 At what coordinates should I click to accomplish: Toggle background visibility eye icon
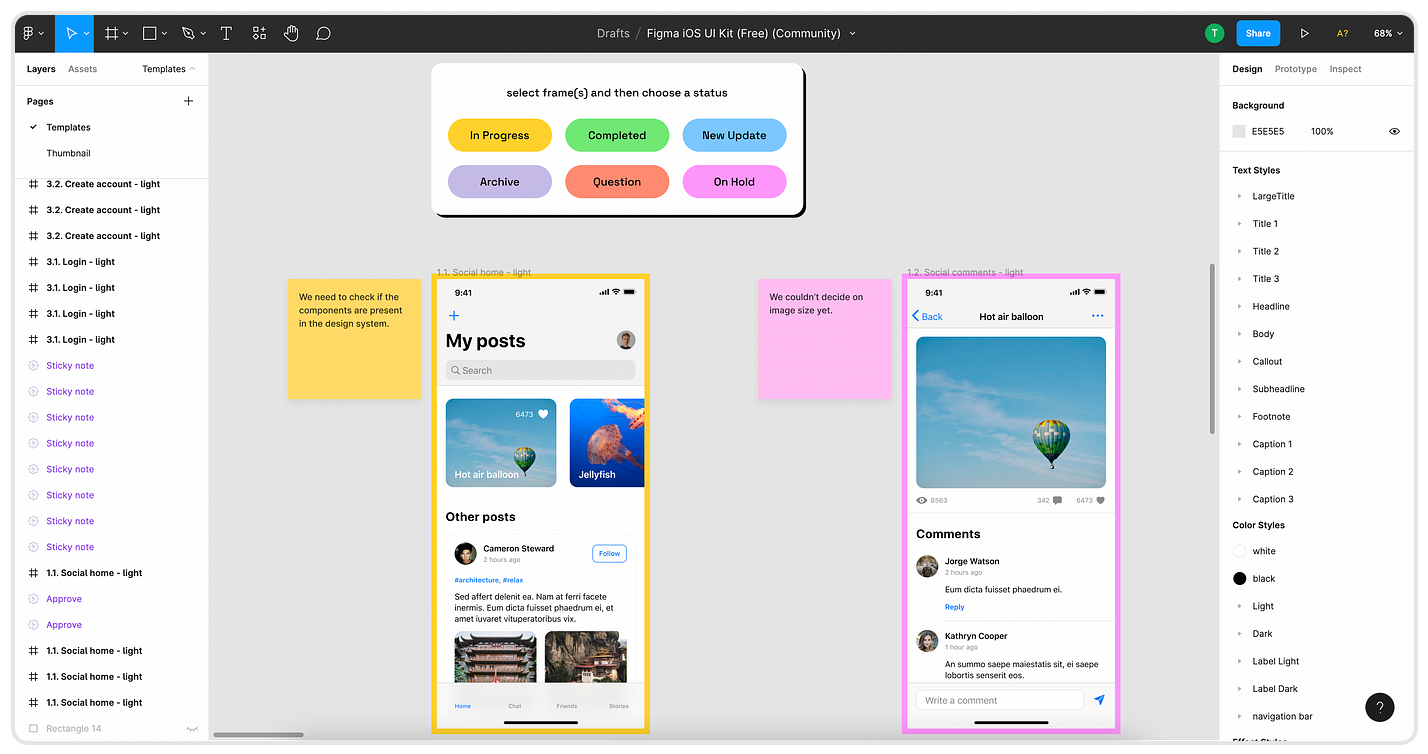pyautogui.click(x=1394, y=131)
